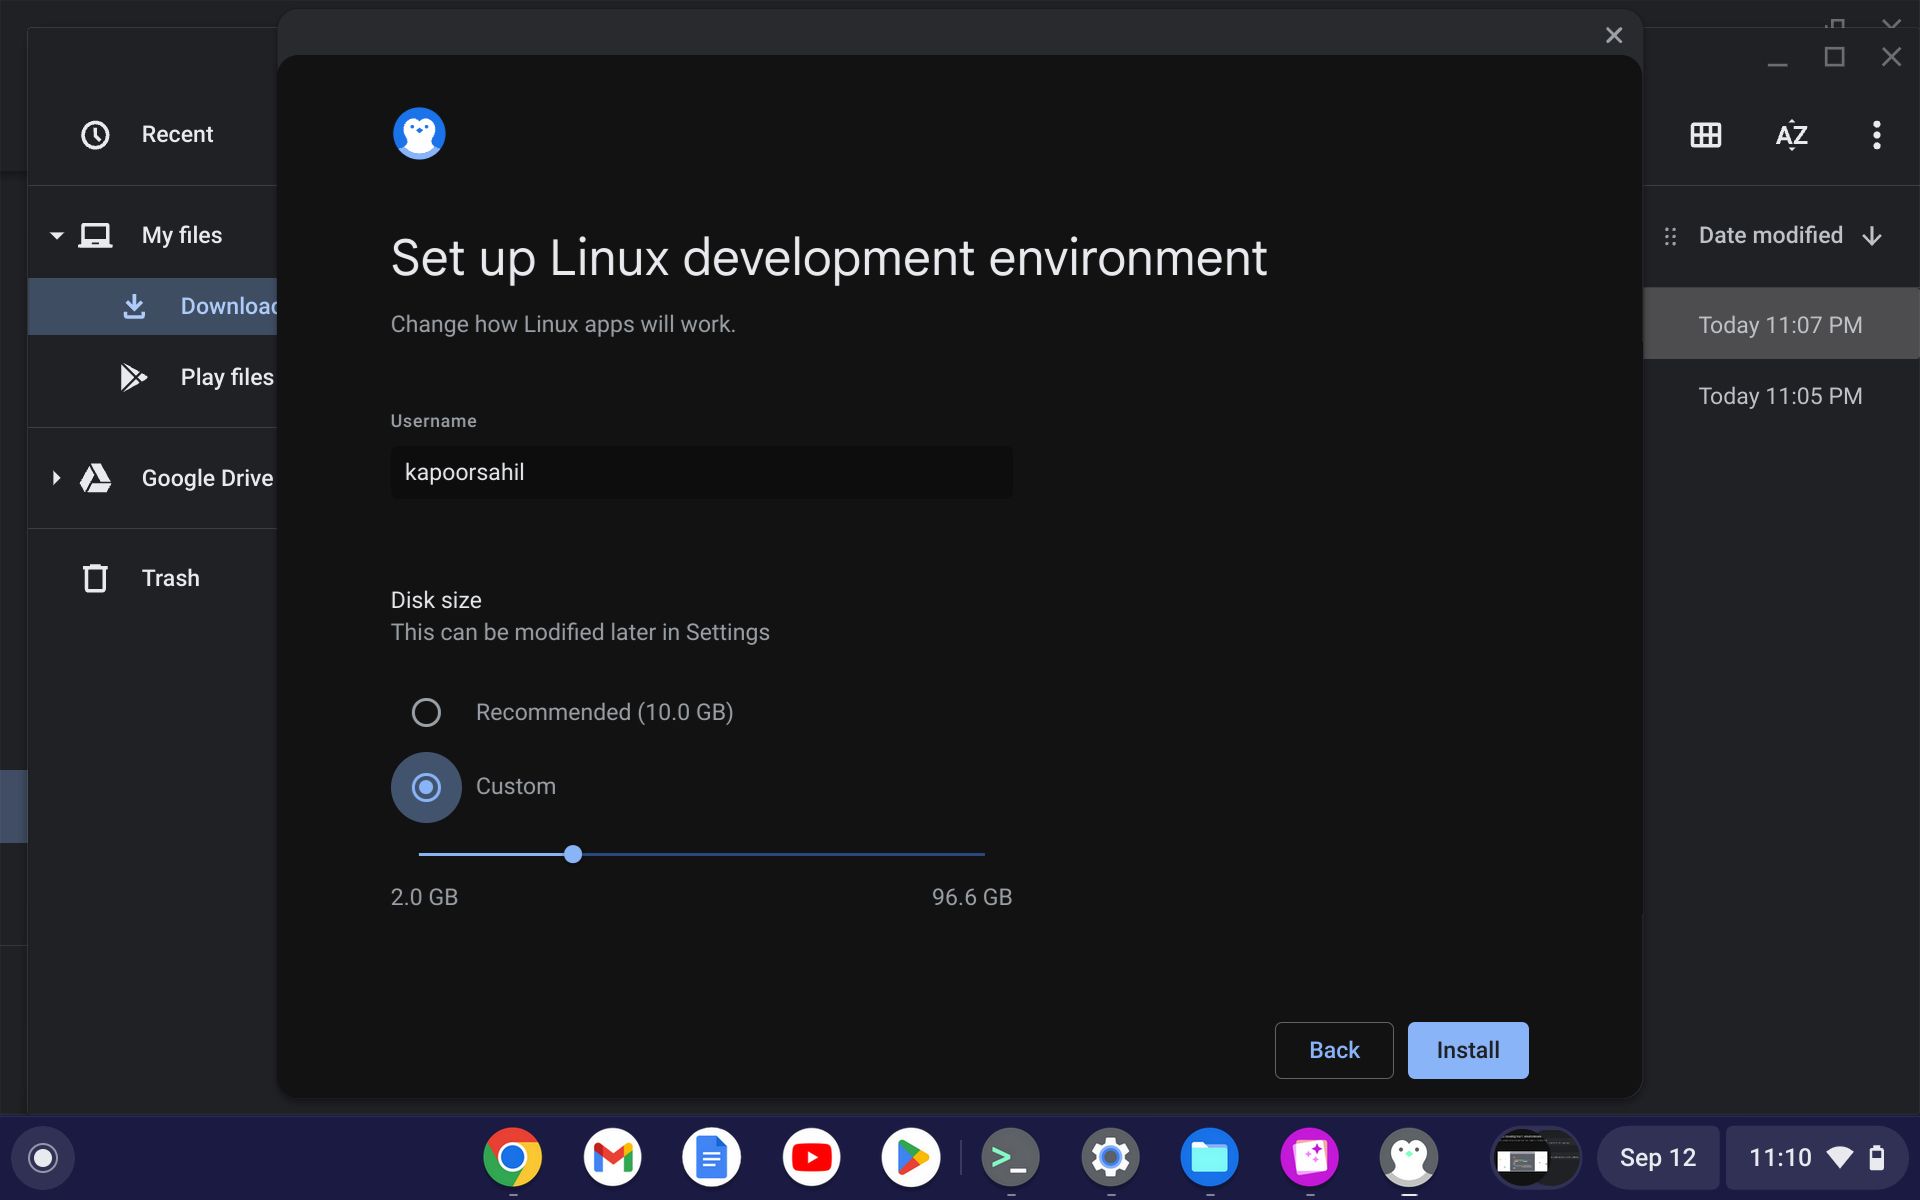Screen dimensions: 1920x1200
Task: Open YouTube from the shelf
Action: (811, 1157)
